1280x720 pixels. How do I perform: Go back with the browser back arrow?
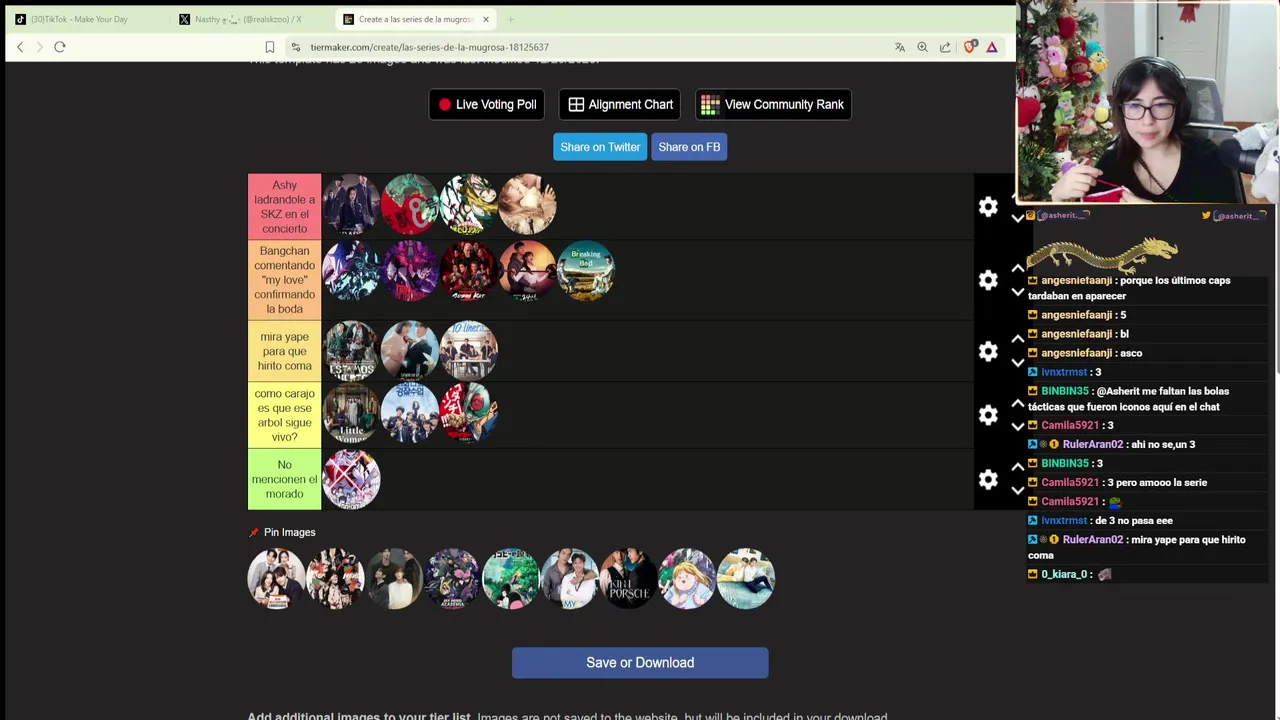tap(20, 47)
